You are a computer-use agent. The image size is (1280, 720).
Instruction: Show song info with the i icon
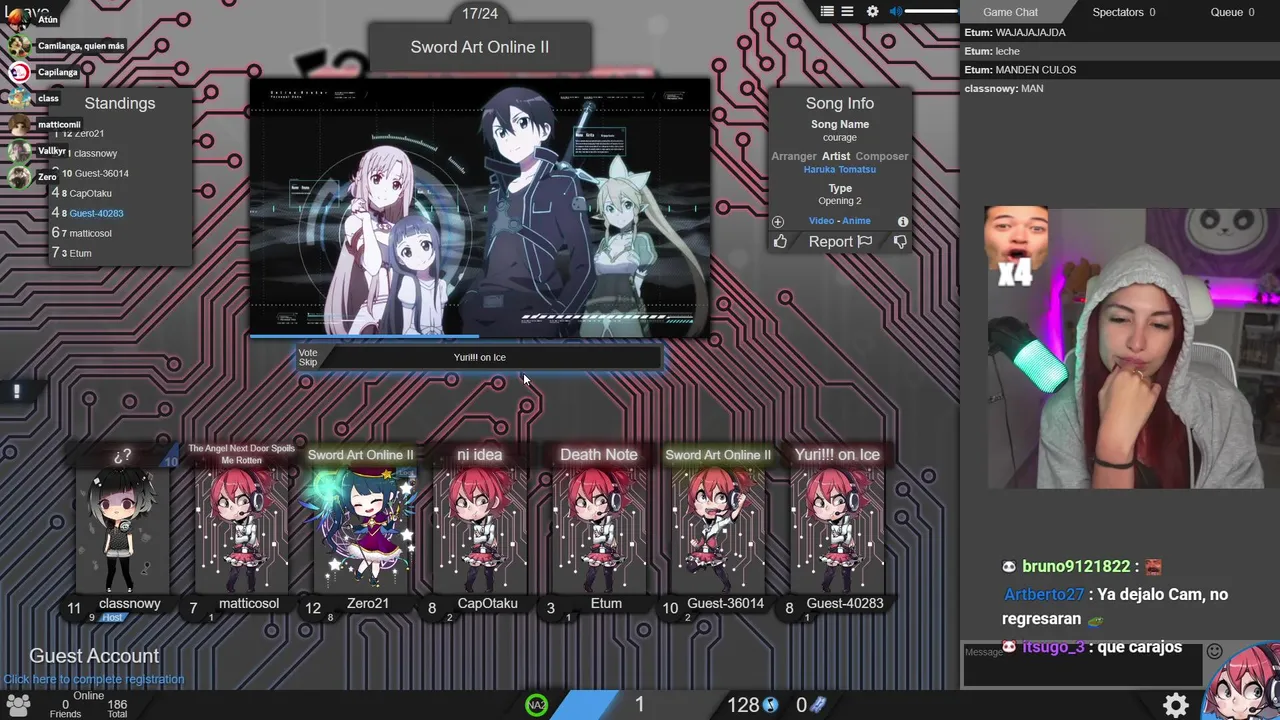[x=903, y=221]
